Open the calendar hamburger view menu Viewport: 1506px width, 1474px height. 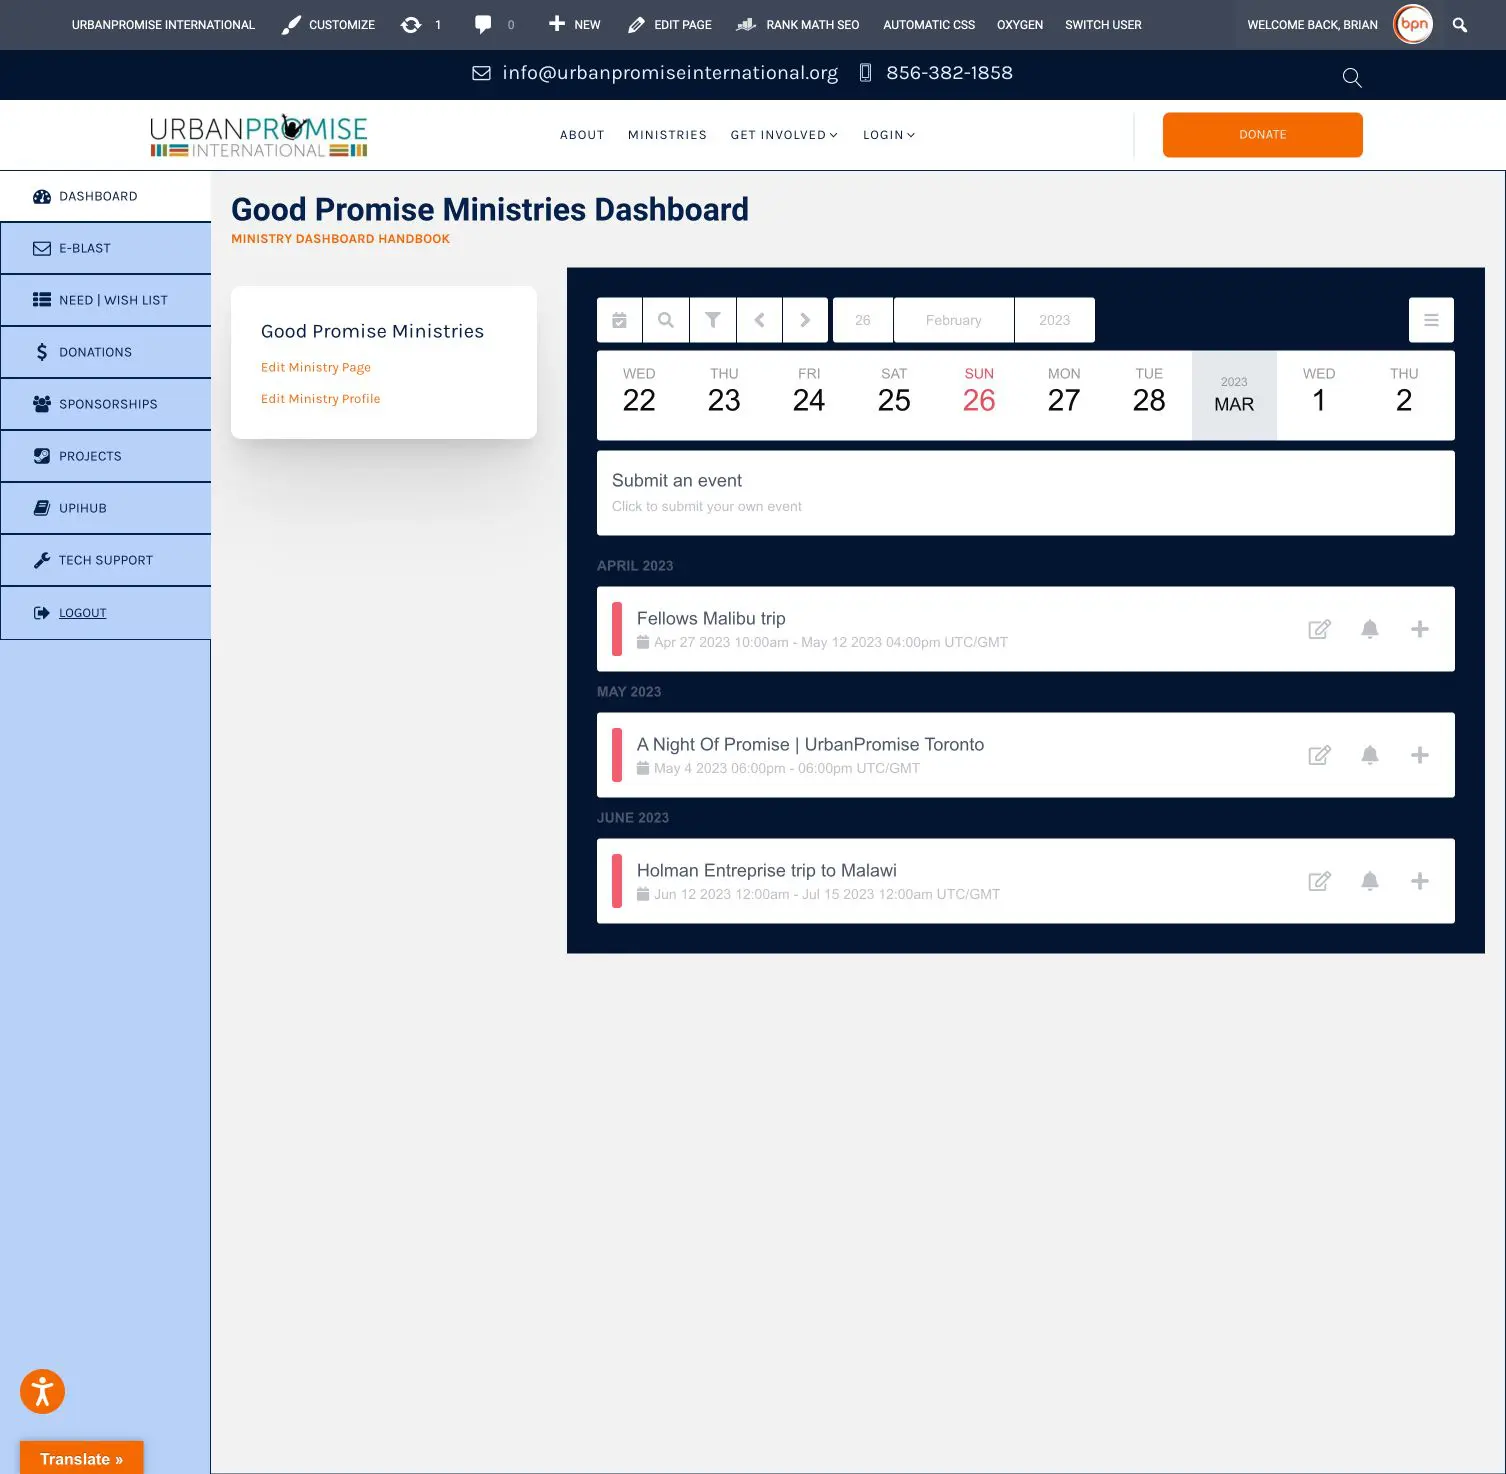click(x=1431, y=320)
